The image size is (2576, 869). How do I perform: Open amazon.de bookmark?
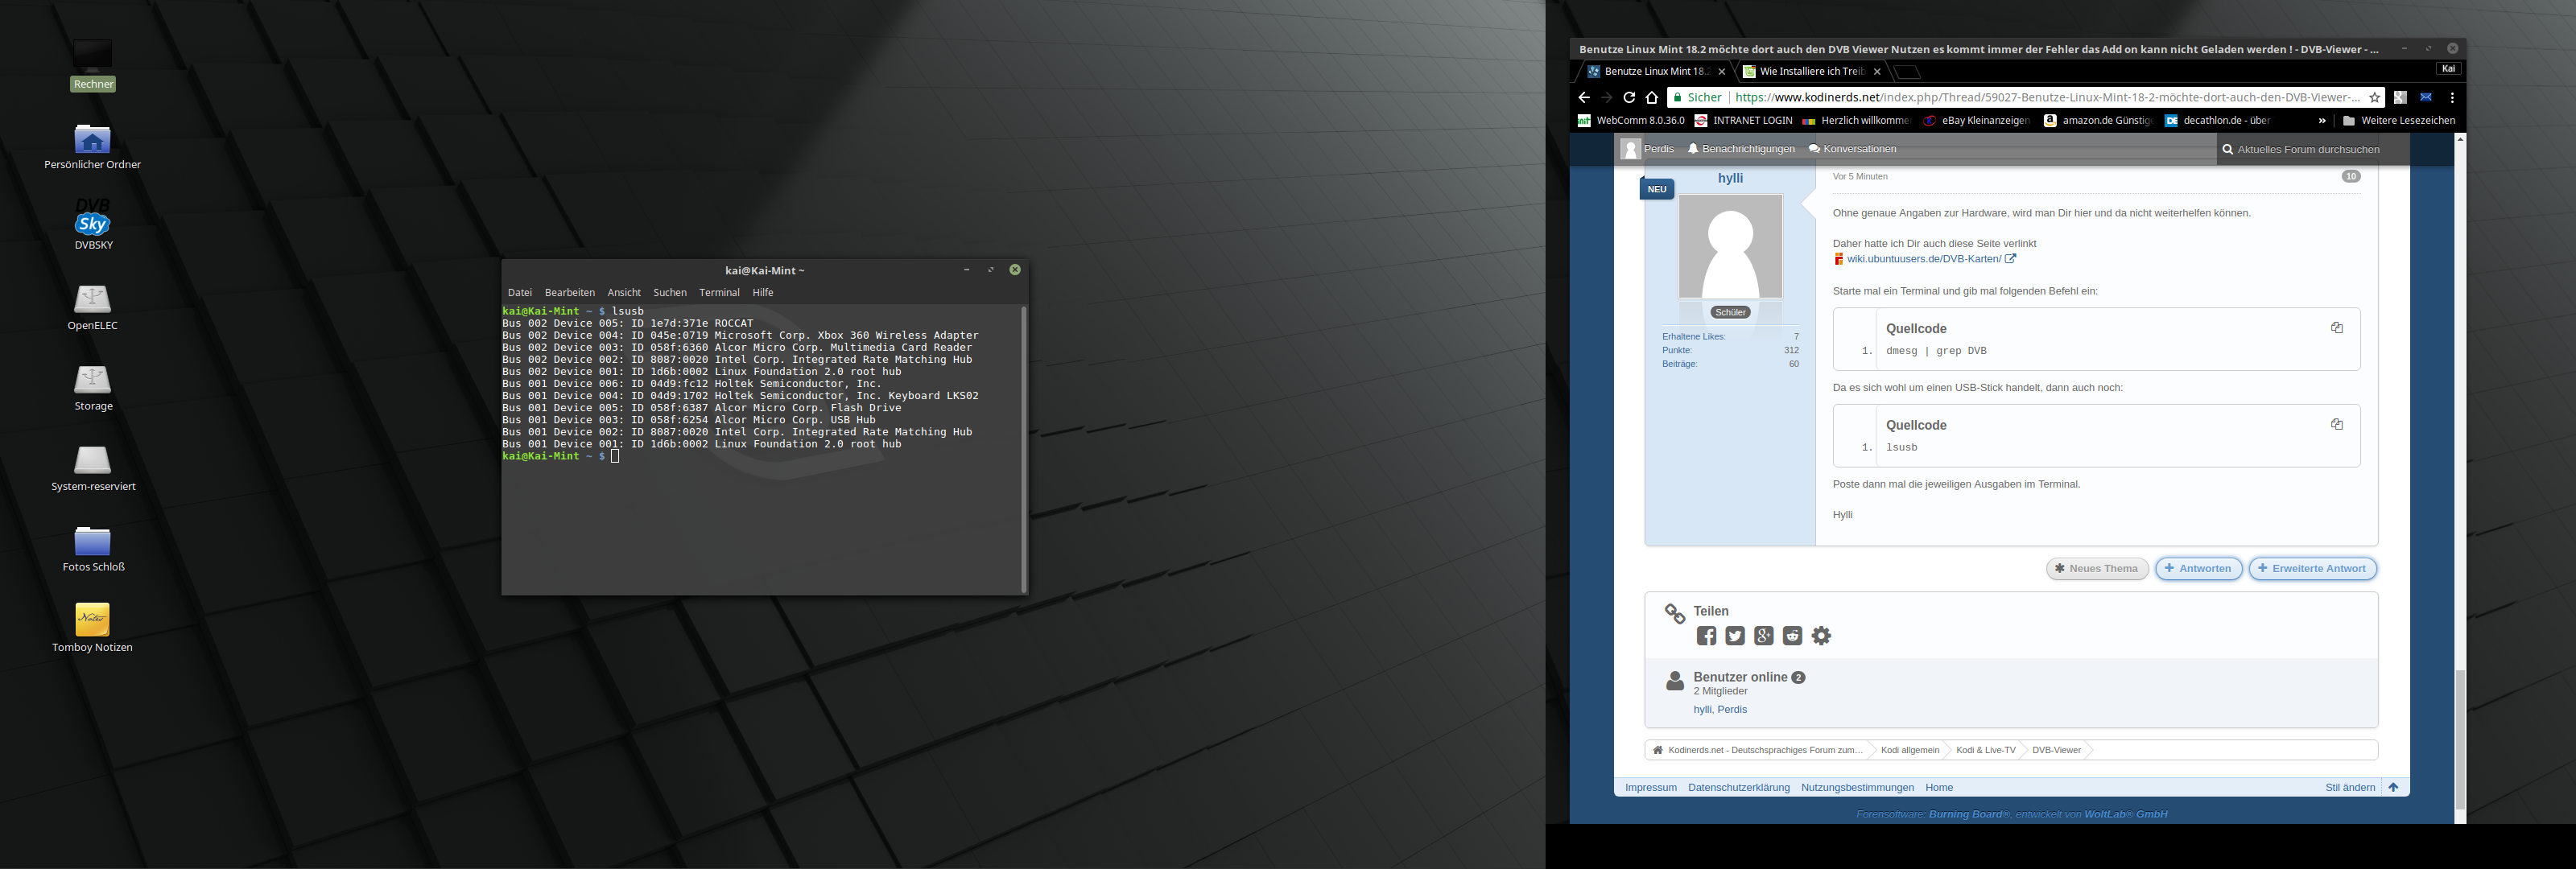coord(2097,120)
